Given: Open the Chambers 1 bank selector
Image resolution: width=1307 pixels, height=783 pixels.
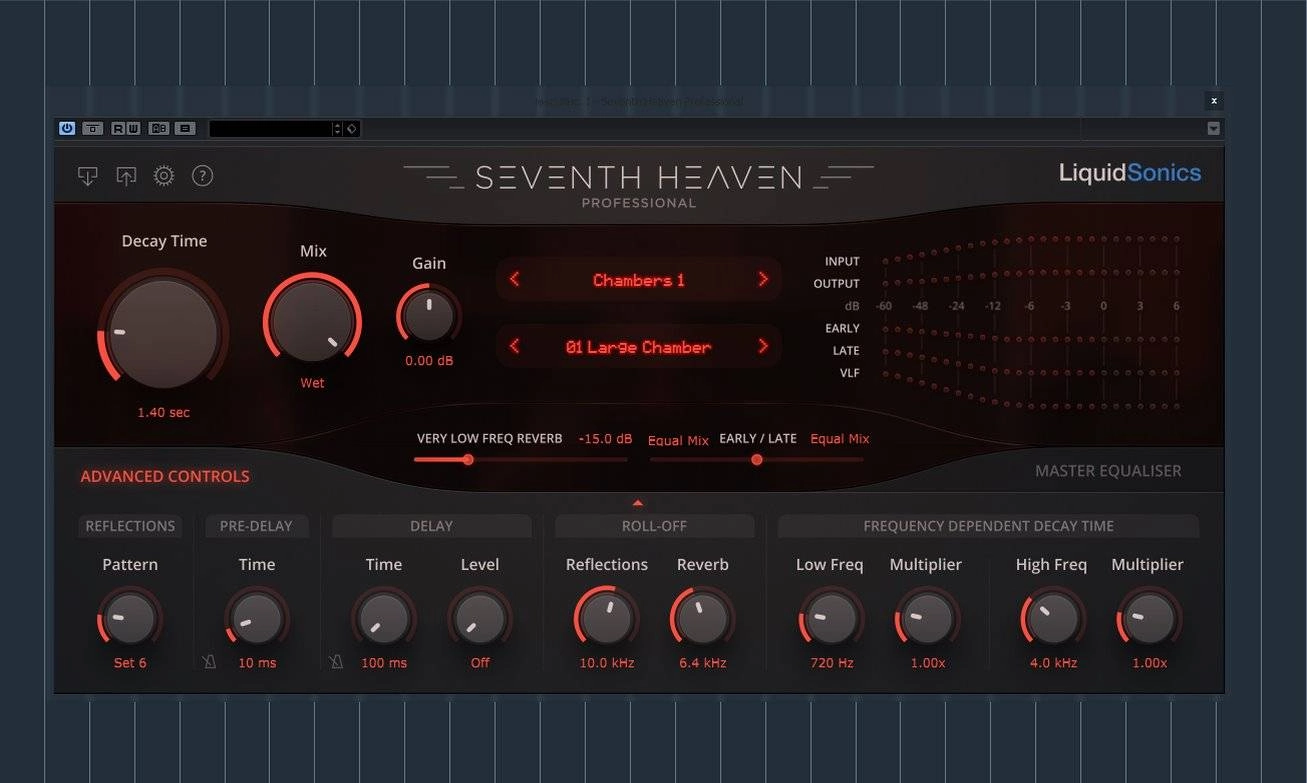Looking at the screenshot, I should pyautogui.click(x=639, y=280).
